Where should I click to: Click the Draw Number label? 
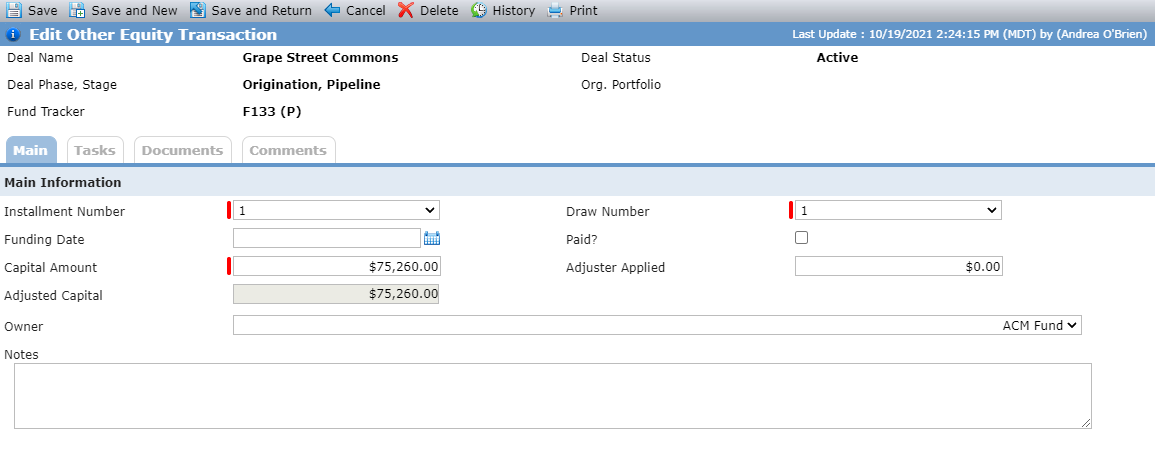point(608,211)
